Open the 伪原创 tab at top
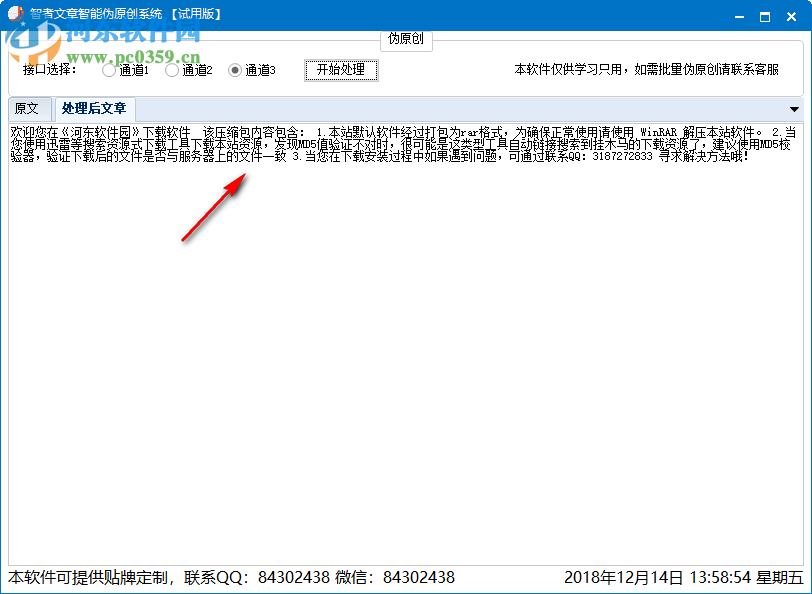The height and width of the screenshot is (594, 812). [x=406, y=39]
